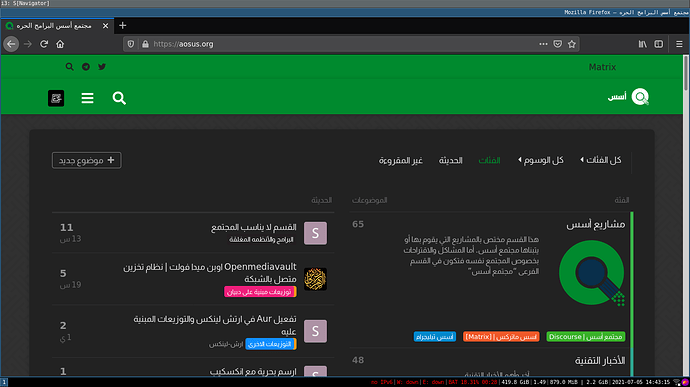Open Discourse | مجتمع أسس subcategory
Image resolution: width=690 pixels, height=387 pixels.
586,337
